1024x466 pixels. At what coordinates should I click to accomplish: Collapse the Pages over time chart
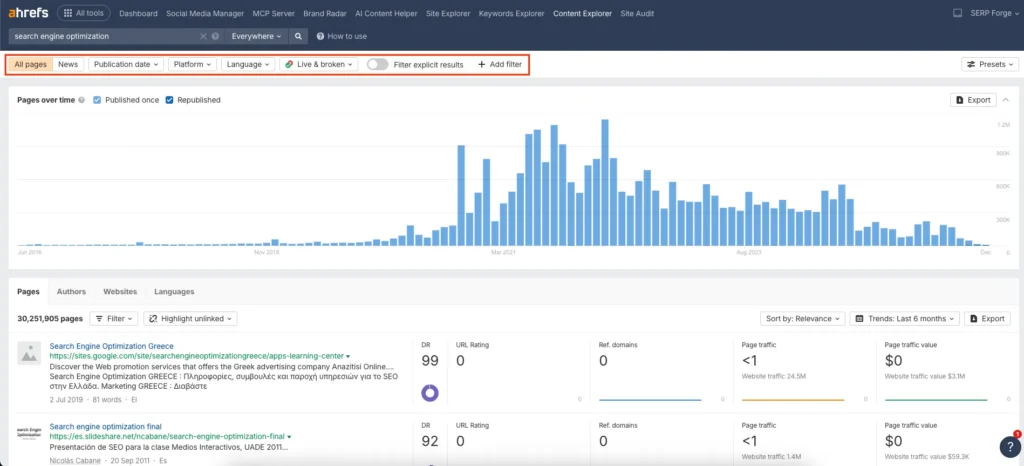pyautogui.click(x=1005, y=100)
